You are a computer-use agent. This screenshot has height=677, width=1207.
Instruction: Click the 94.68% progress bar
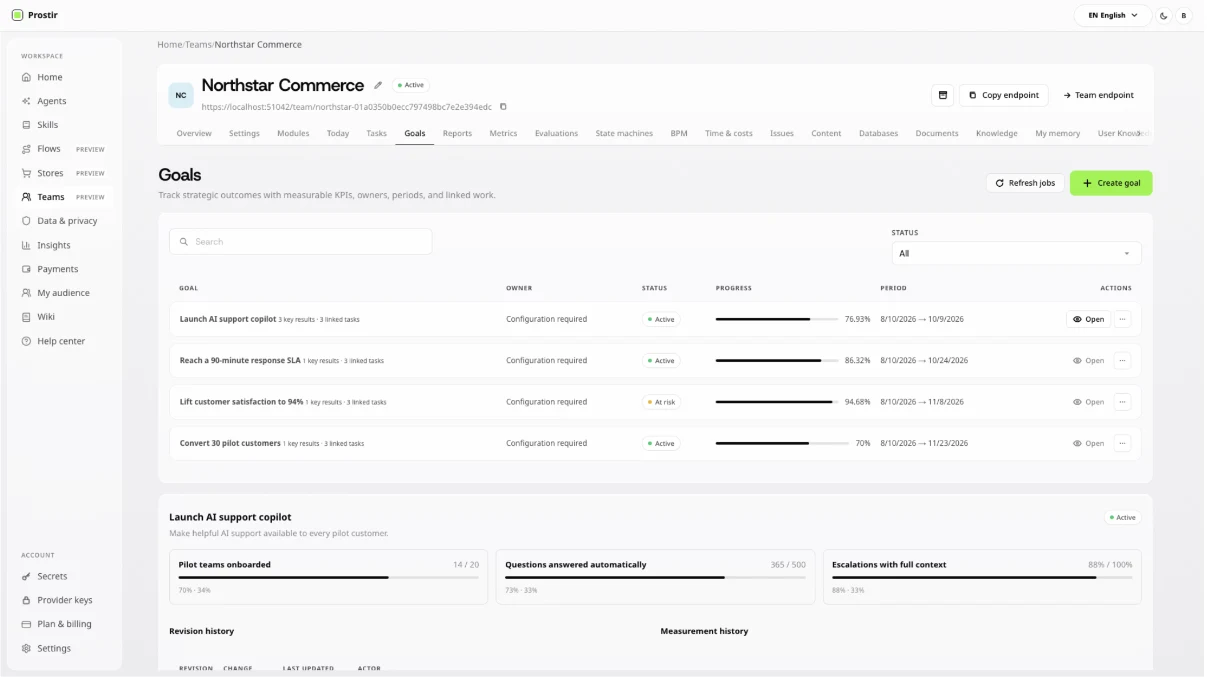click(777, 402)
